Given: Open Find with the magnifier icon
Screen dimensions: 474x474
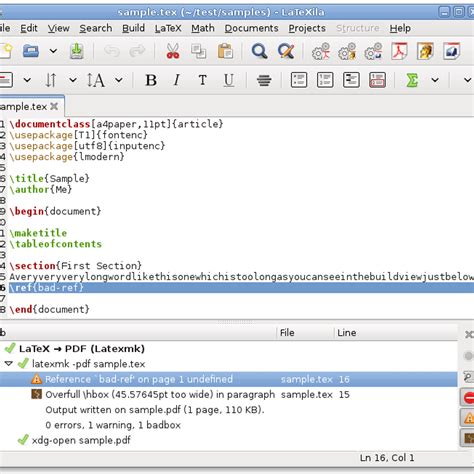Looking at the screenshot, I should pos(259,51).
